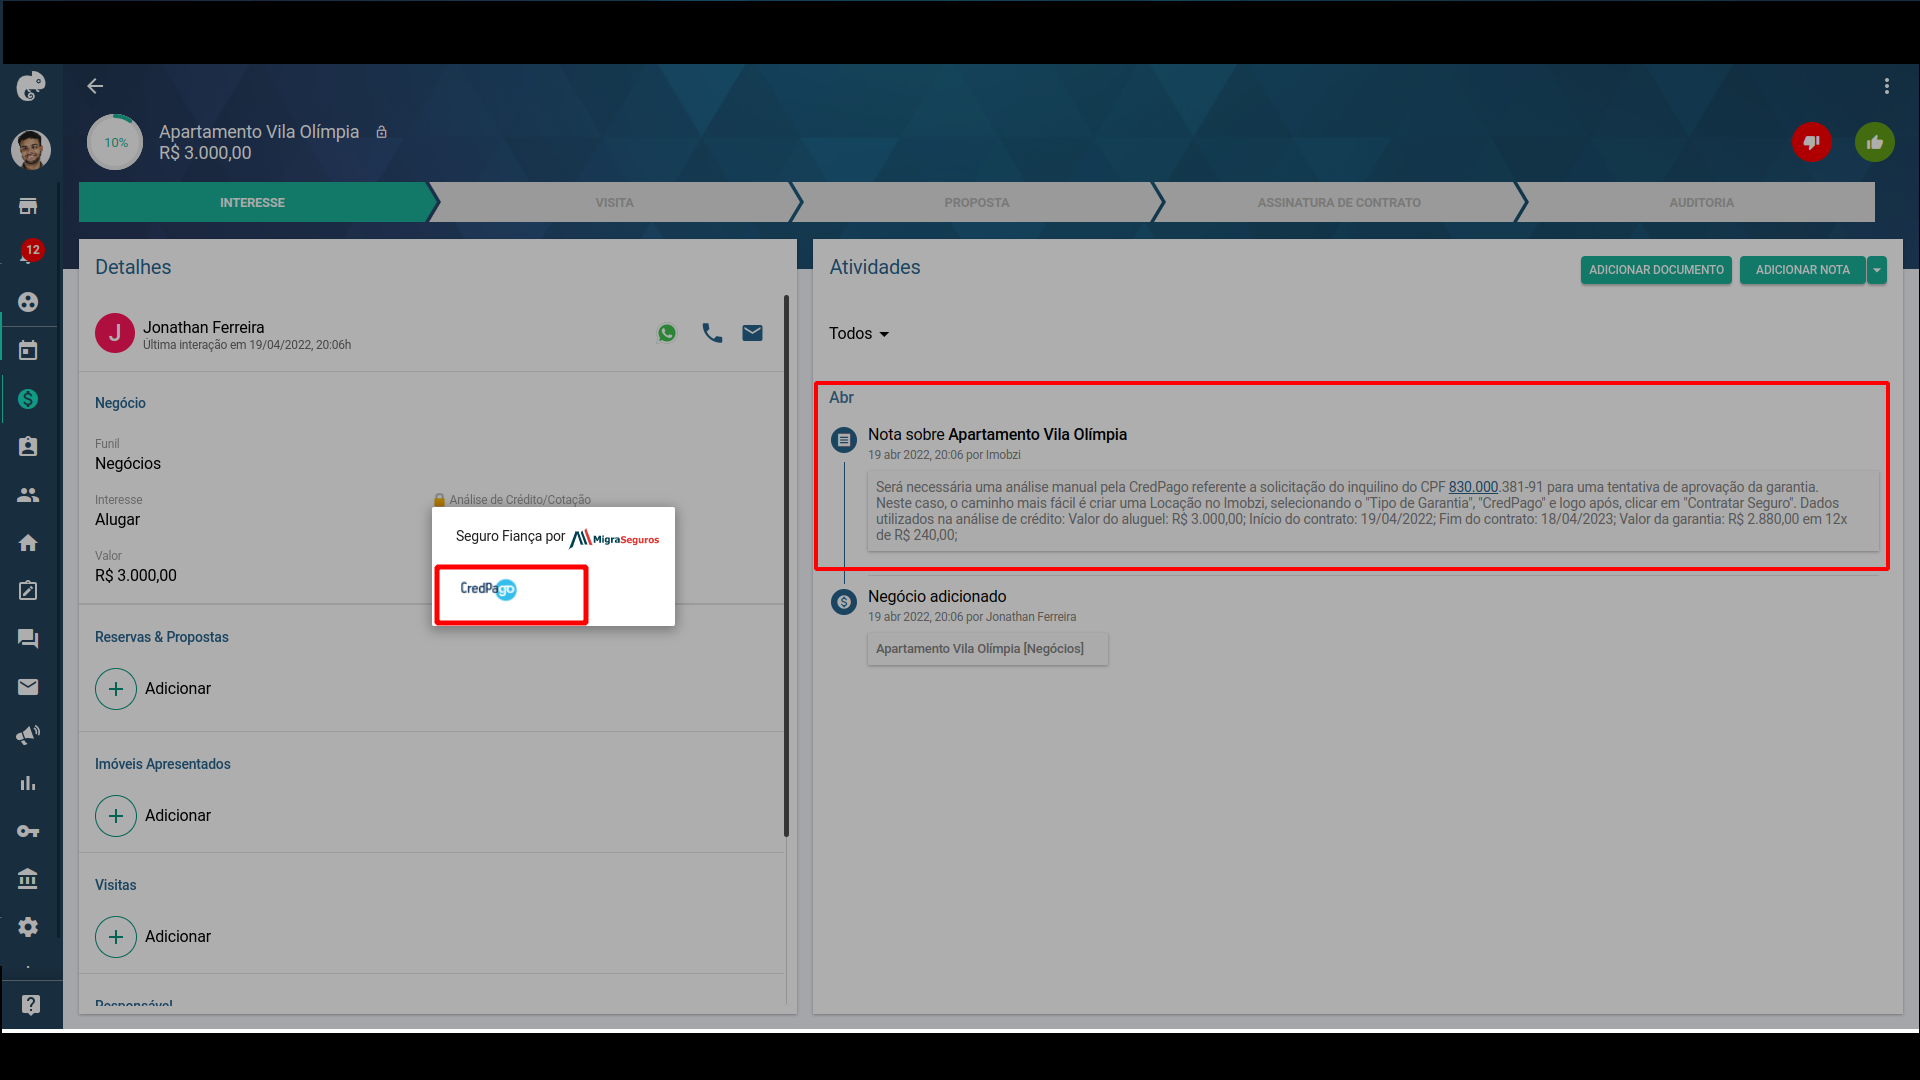The height and width of the screenshot is (1080, 1920).
Task: Click the Interesse value Alugar
Action: (x=117, y=520)
